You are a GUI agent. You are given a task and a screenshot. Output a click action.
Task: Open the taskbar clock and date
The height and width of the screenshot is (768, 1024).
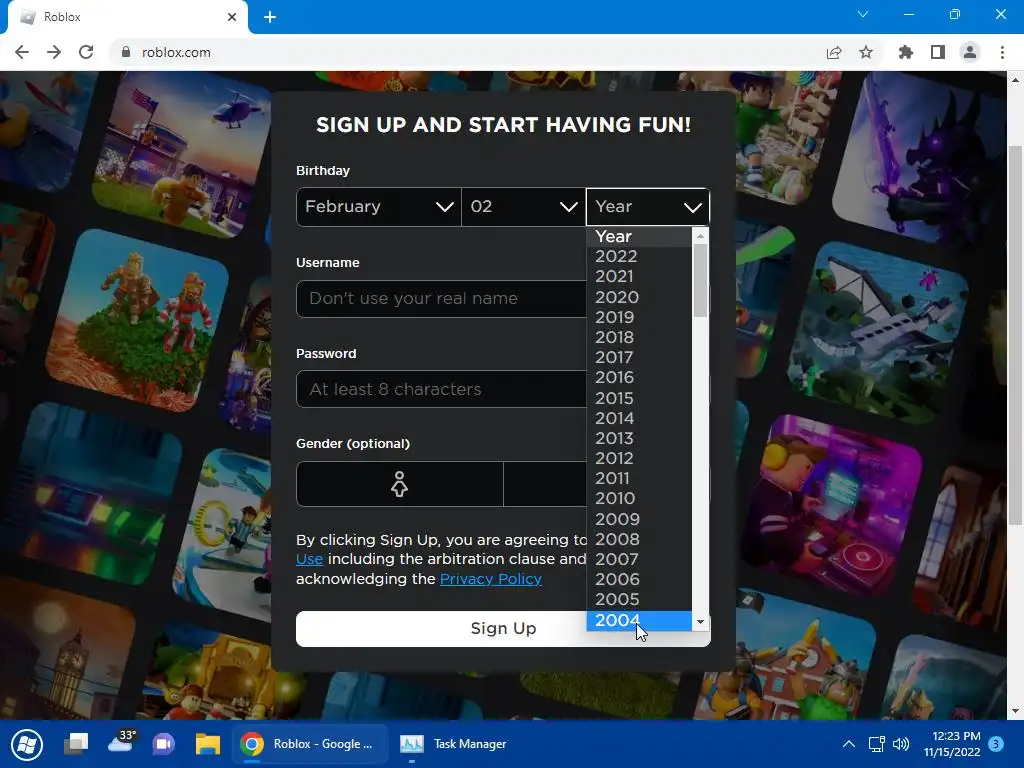(x=952, y=744)
